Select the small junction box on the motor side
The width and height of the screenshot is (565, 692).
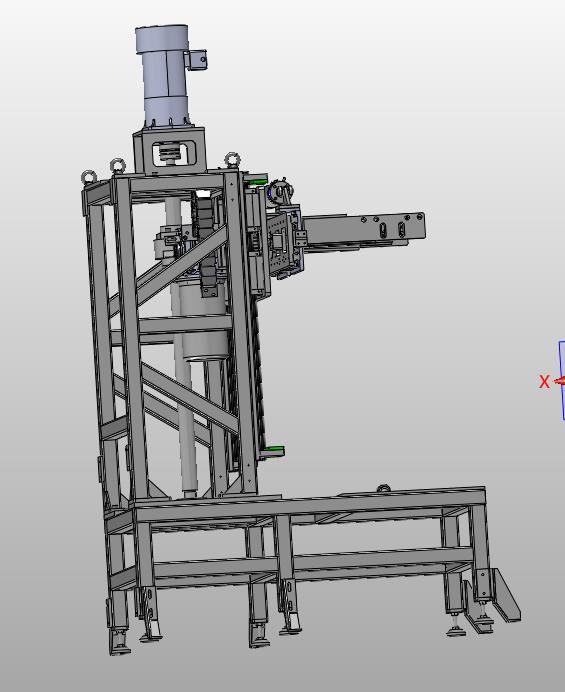tap(196, 59)
